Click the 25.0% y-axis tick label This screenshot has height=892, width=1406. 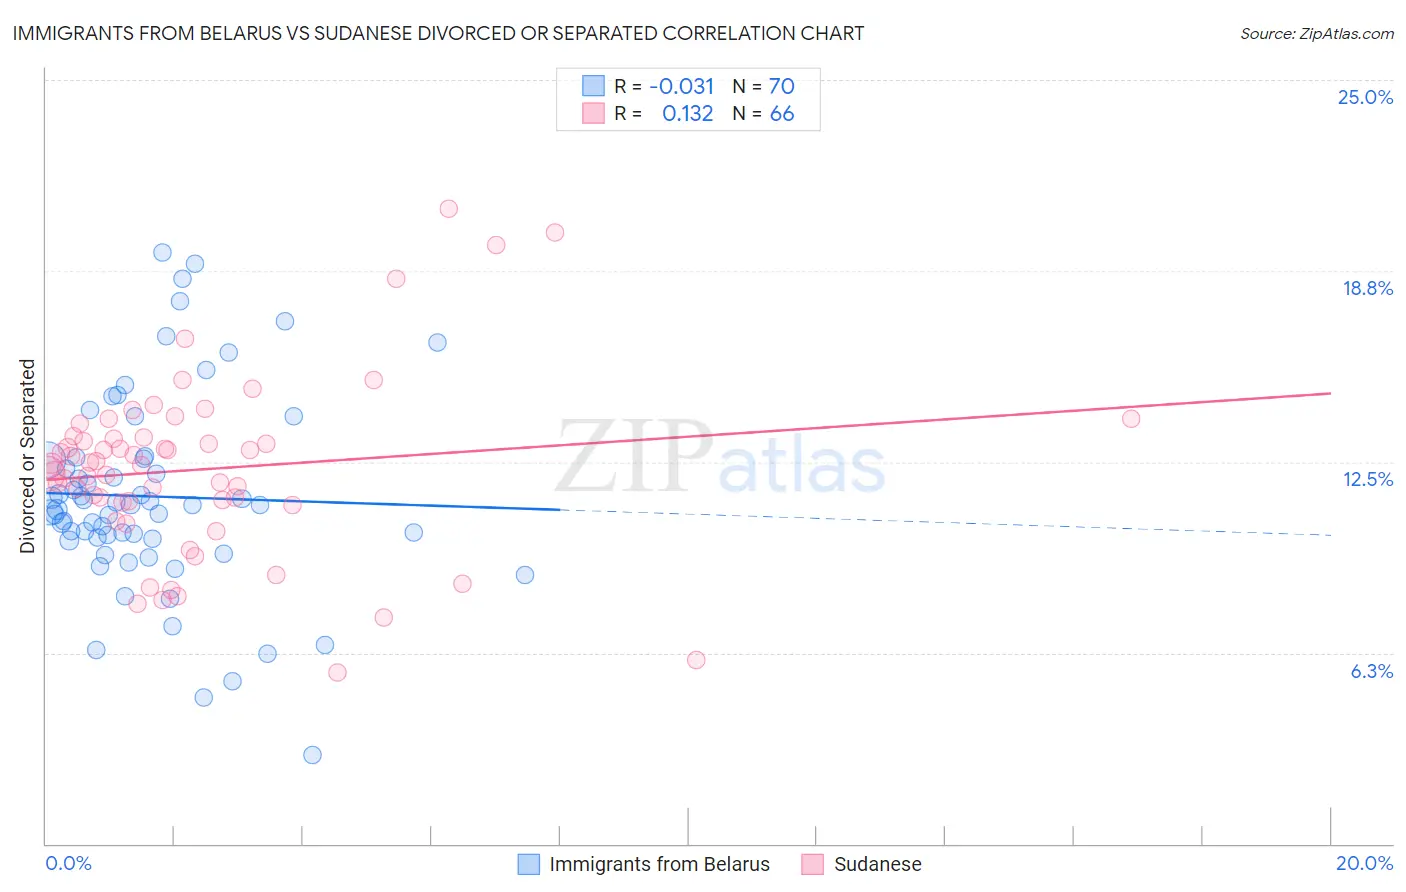tap(1366, 97)
